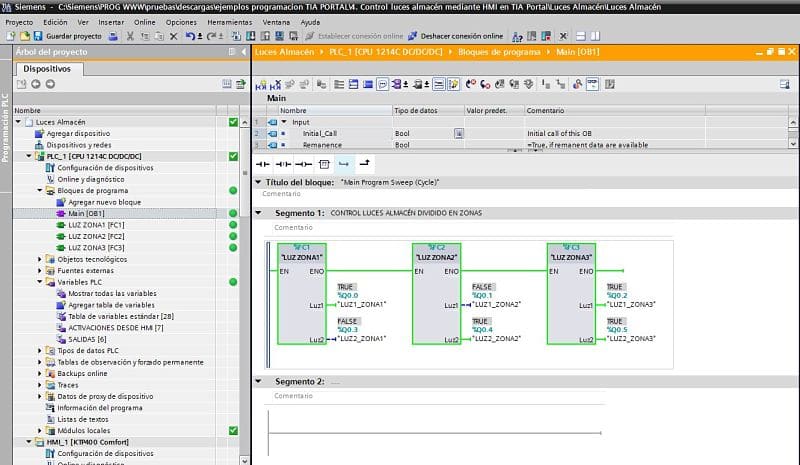This screenshot has height=465, width=800.
Task: Collapse Segmento 1 network
Action: pos(260,213)
